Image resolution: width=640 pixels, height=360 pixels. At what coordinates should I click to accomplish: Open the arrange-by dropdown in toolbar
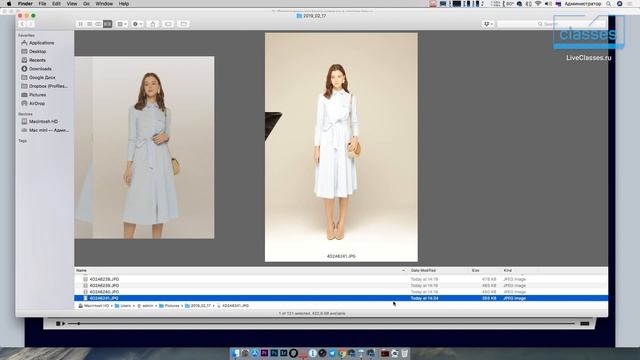[x=122, y=24]
